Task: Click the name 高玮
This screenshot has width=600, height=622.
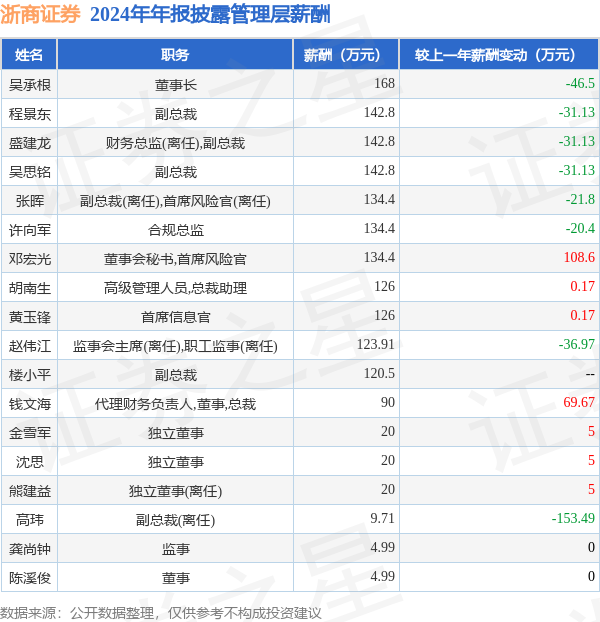Action: pos(30,520)
